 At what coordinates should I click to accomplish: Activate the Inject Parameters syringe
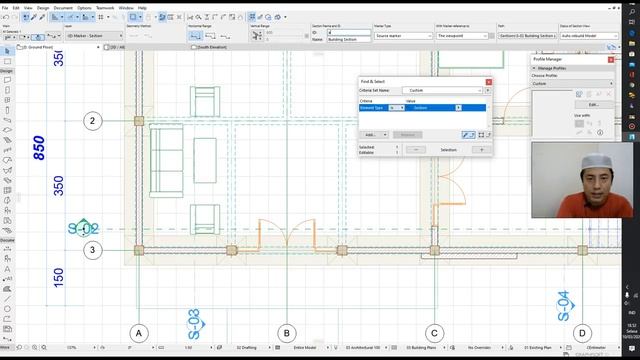tap(42, 17)
